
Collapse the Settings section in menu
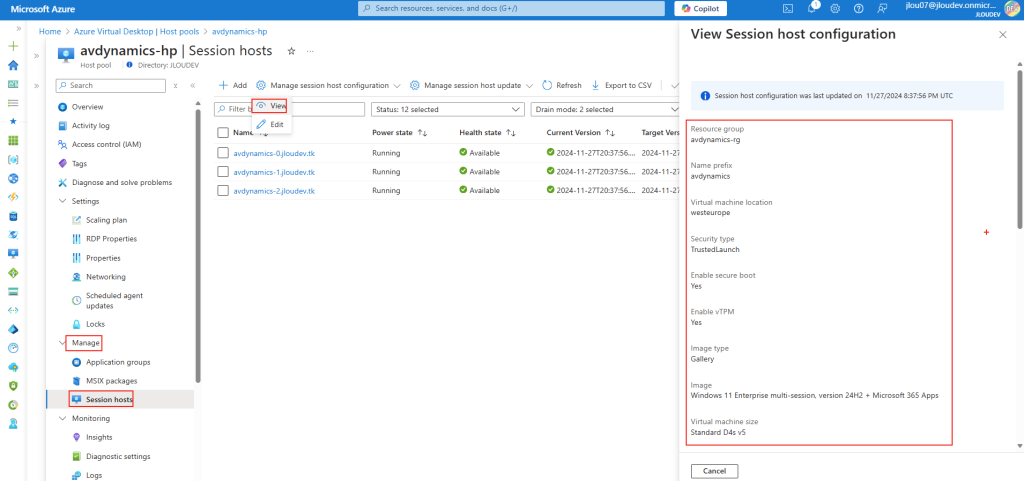point(63,201)
